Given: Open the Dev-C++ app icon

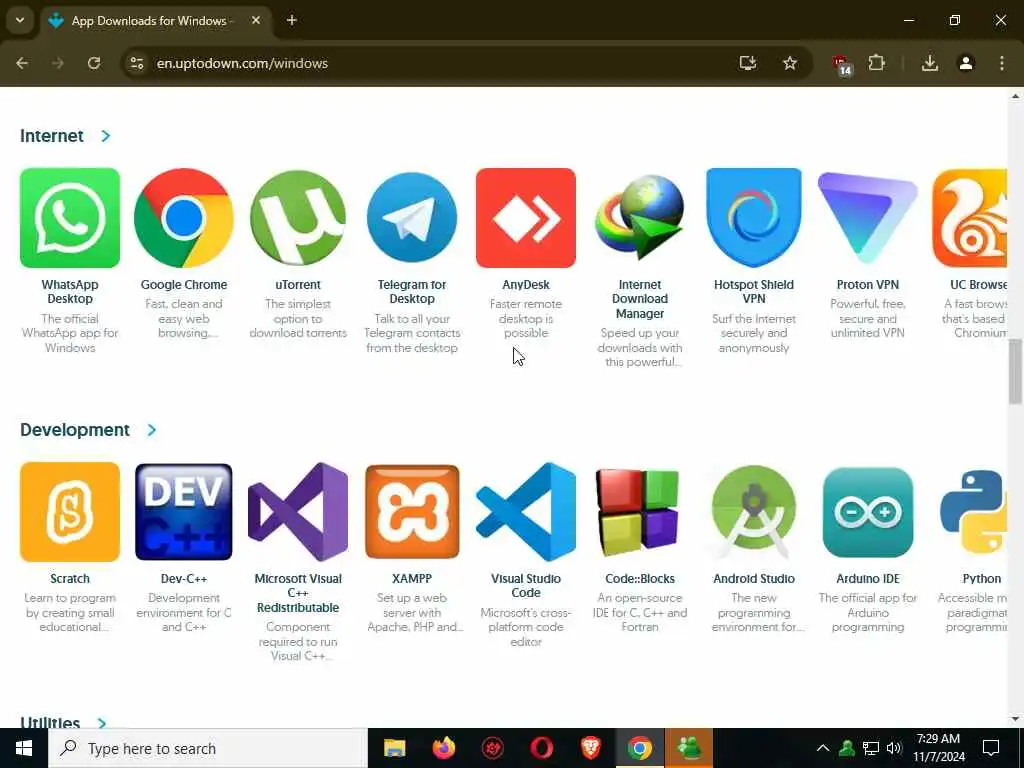Looking at the screenshot, I should pyautogui.click(x=184, y=512).
